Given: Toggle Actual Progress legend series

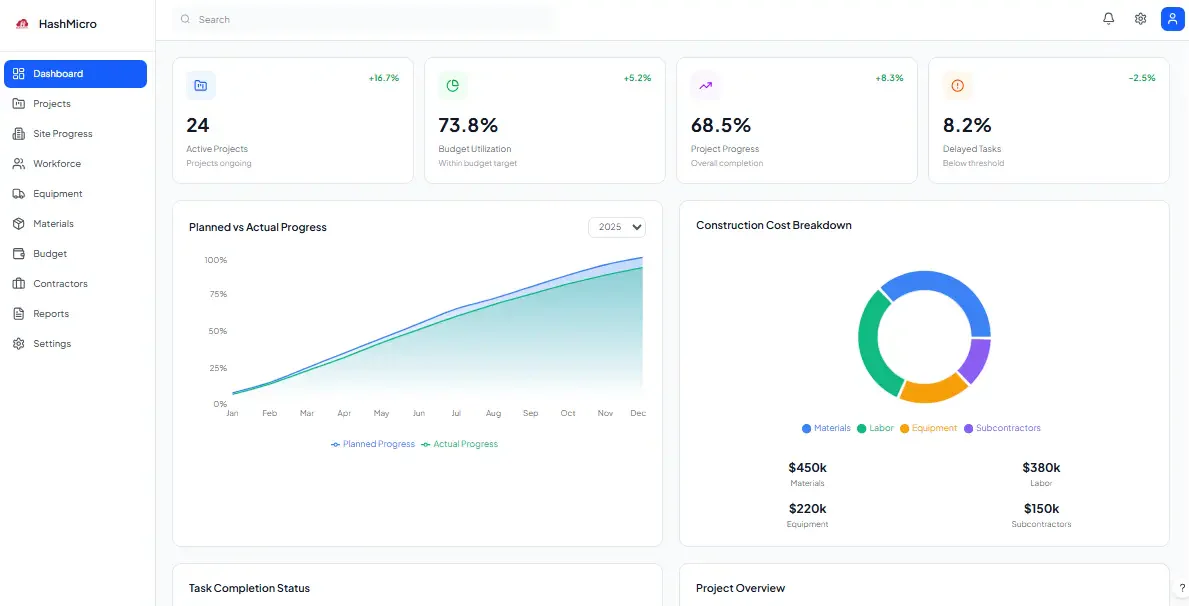Looking at the screenshot, I should (x=460, y=444).
